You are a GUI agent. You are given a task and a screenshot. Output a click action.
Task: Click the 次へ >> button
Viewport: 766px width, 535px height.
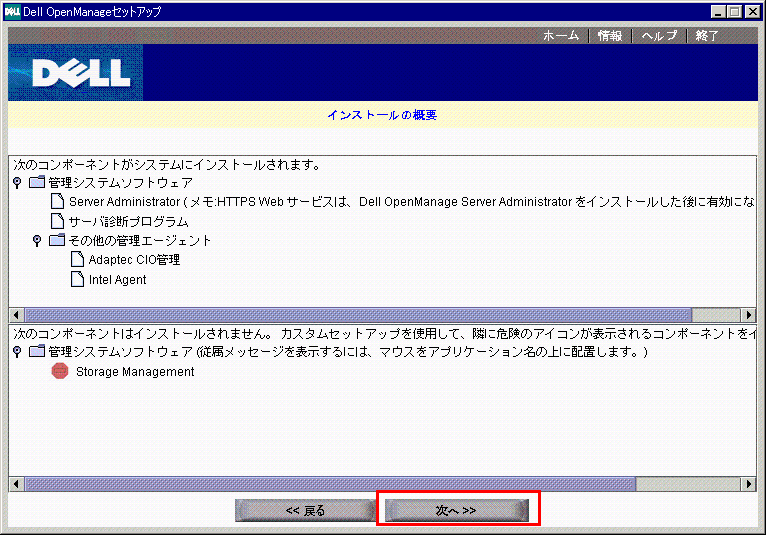point(456,511)
